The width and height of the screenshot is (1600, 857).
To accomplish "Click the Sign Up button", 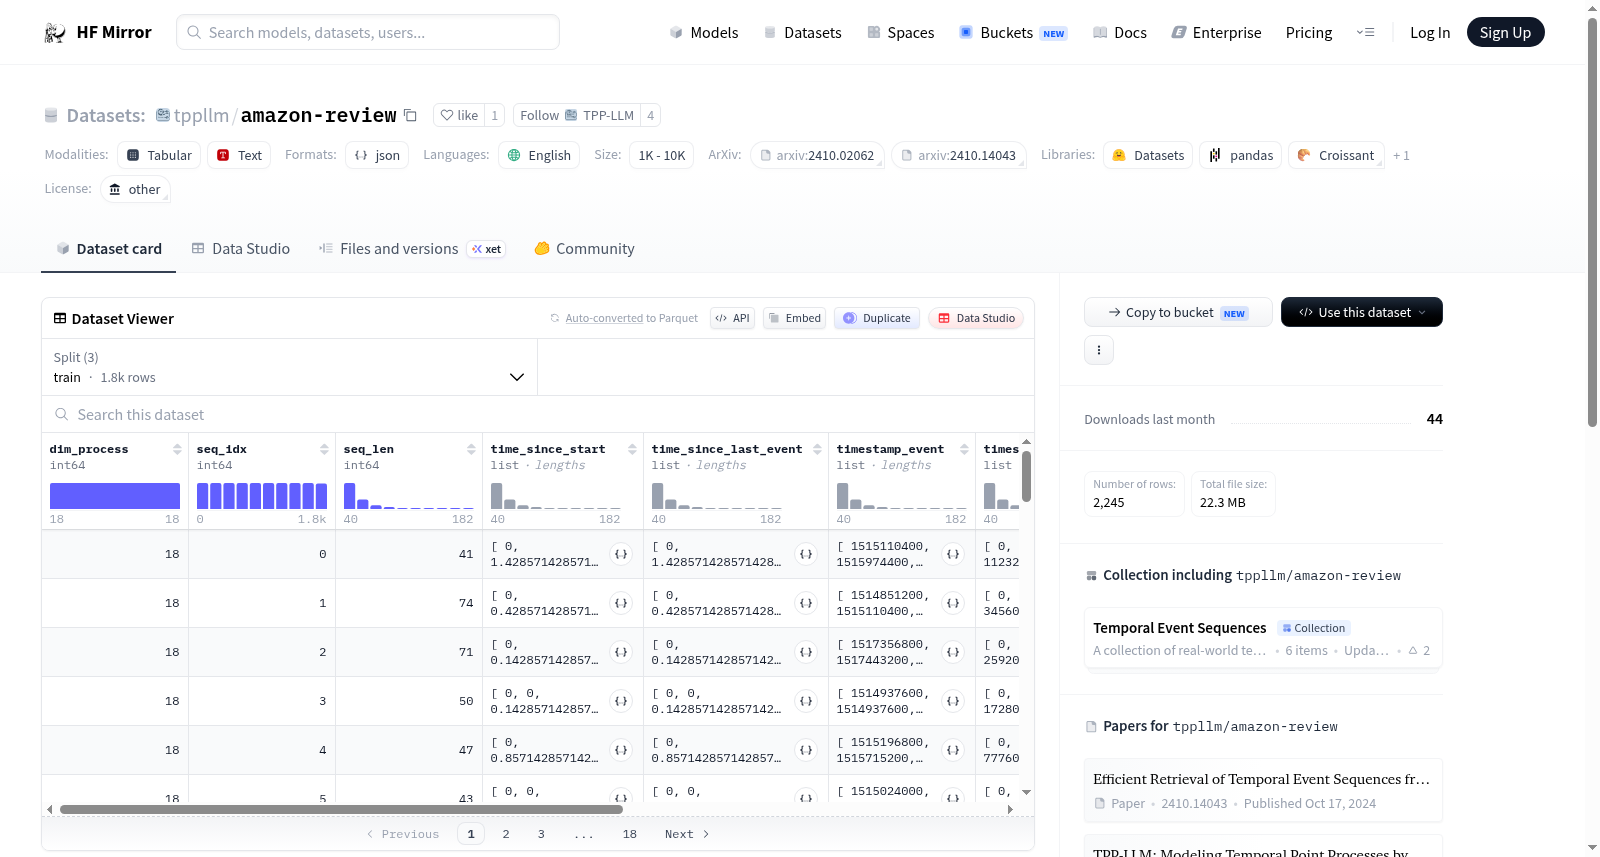I will click(x=1505, y=32).
